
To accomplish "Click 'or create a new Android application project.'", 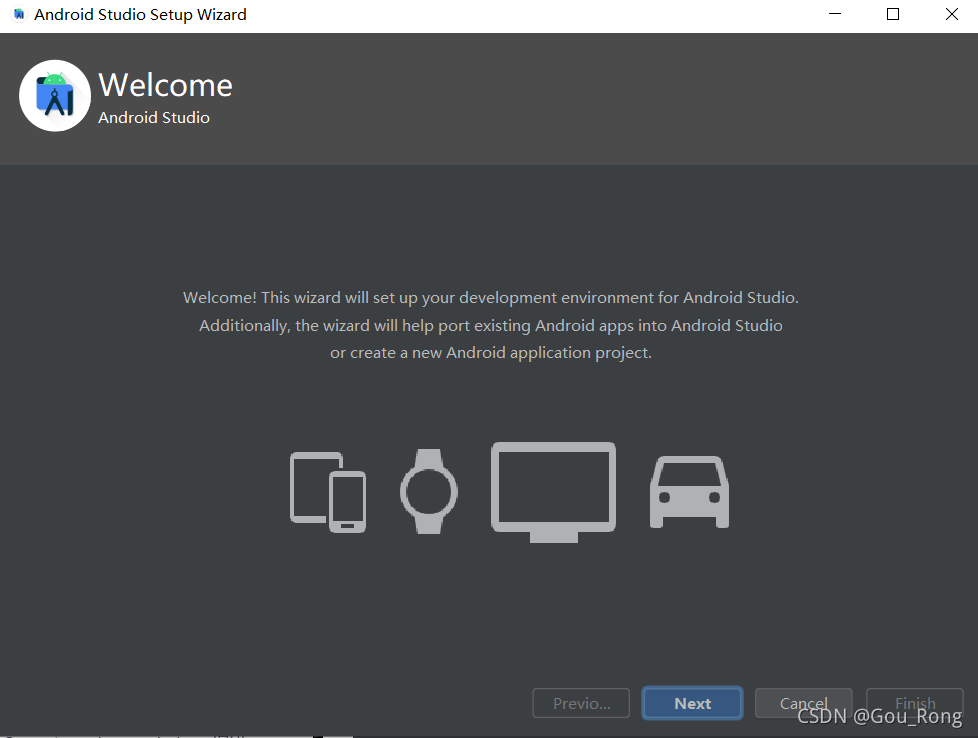I will [x=491, y=353].
